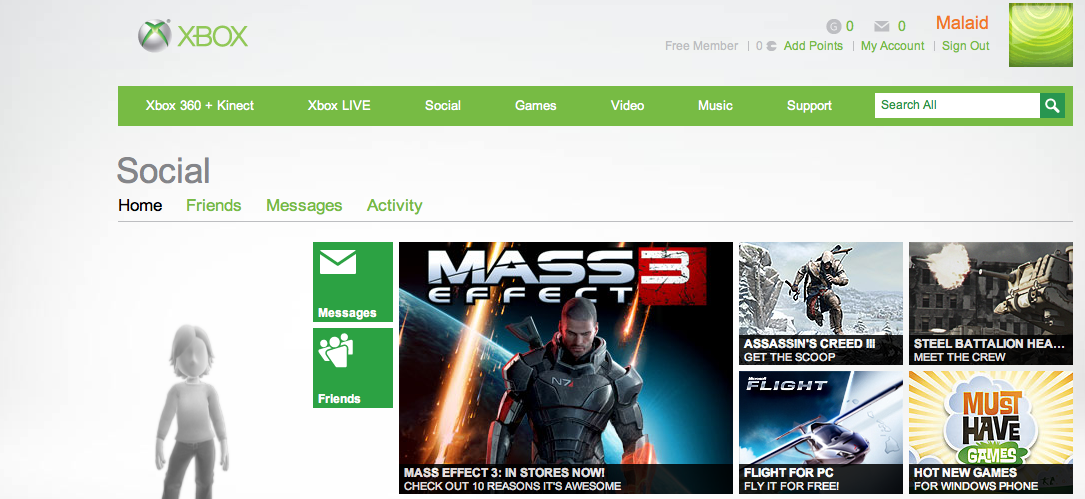Open the Support menu
Screen dimensions: 1085x499
pyautogui.click(x=809, y=105)
